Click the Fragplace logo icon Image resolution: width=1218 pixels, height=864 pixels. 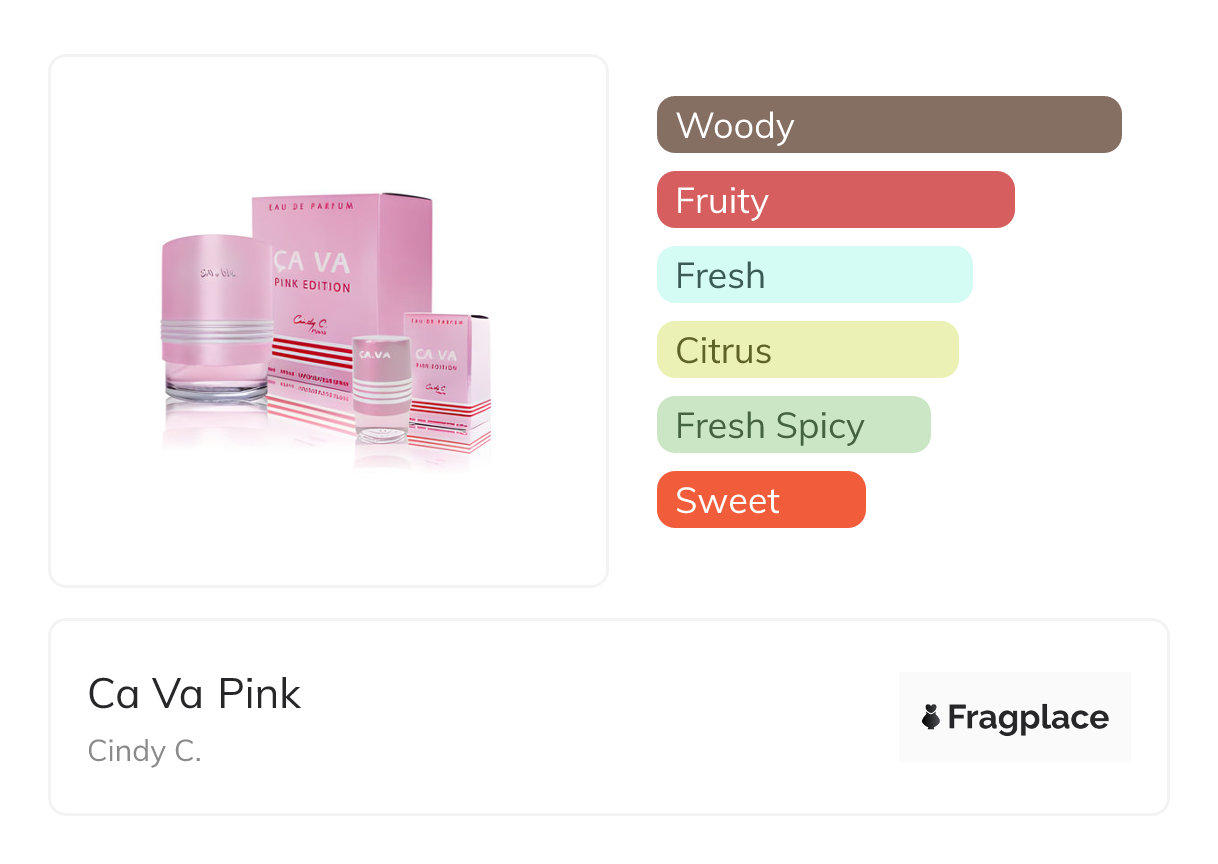(931, 717)
